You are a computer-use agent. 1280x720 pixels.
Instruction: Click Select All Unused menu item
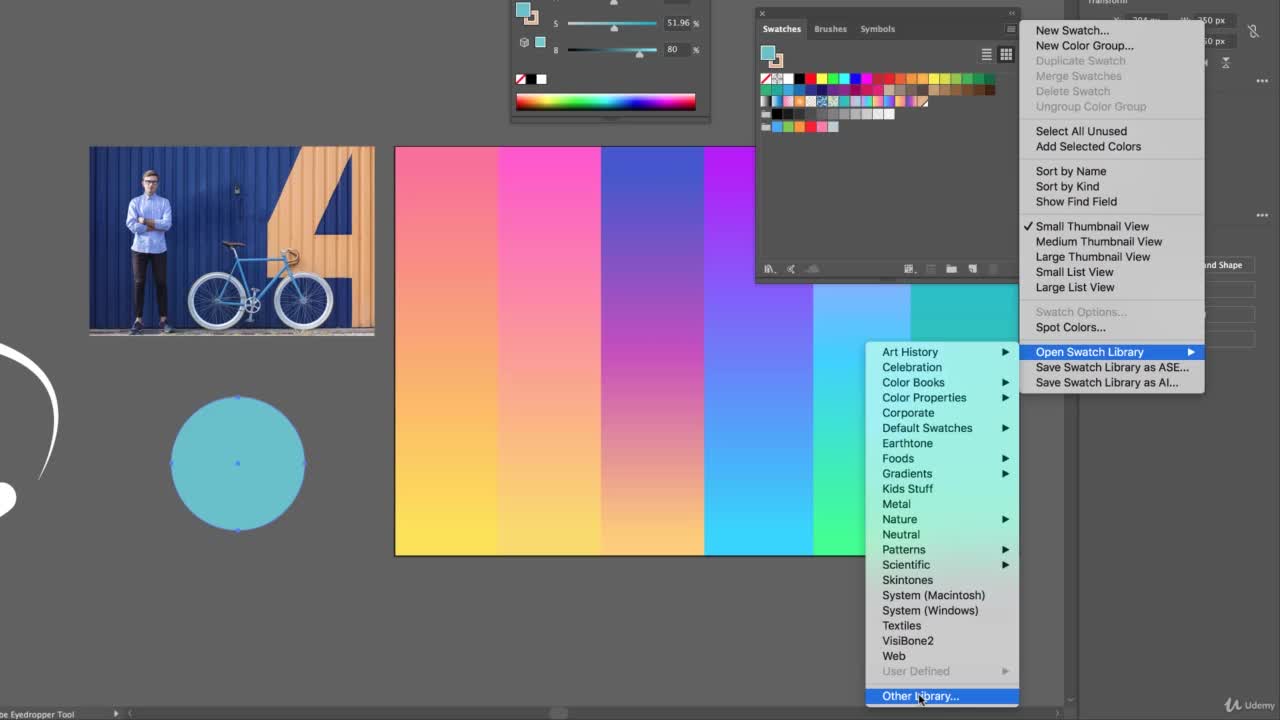point(1081,131)
